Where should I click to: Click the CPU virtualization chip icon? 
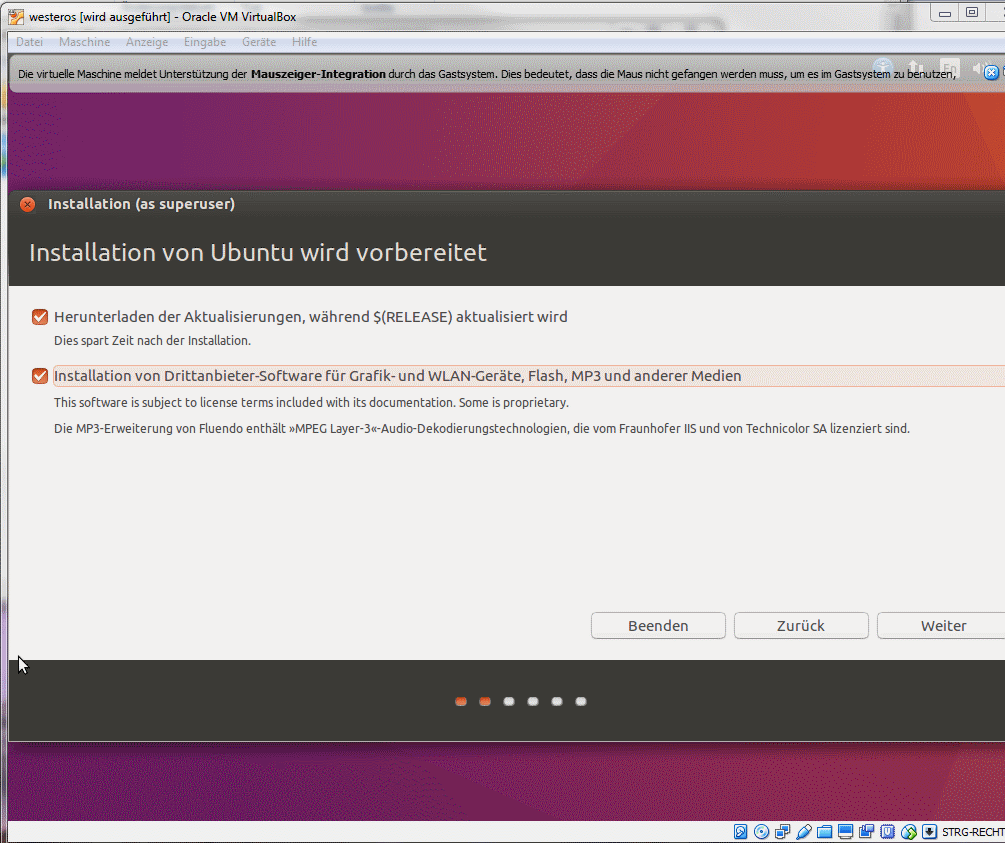[888, 832]
